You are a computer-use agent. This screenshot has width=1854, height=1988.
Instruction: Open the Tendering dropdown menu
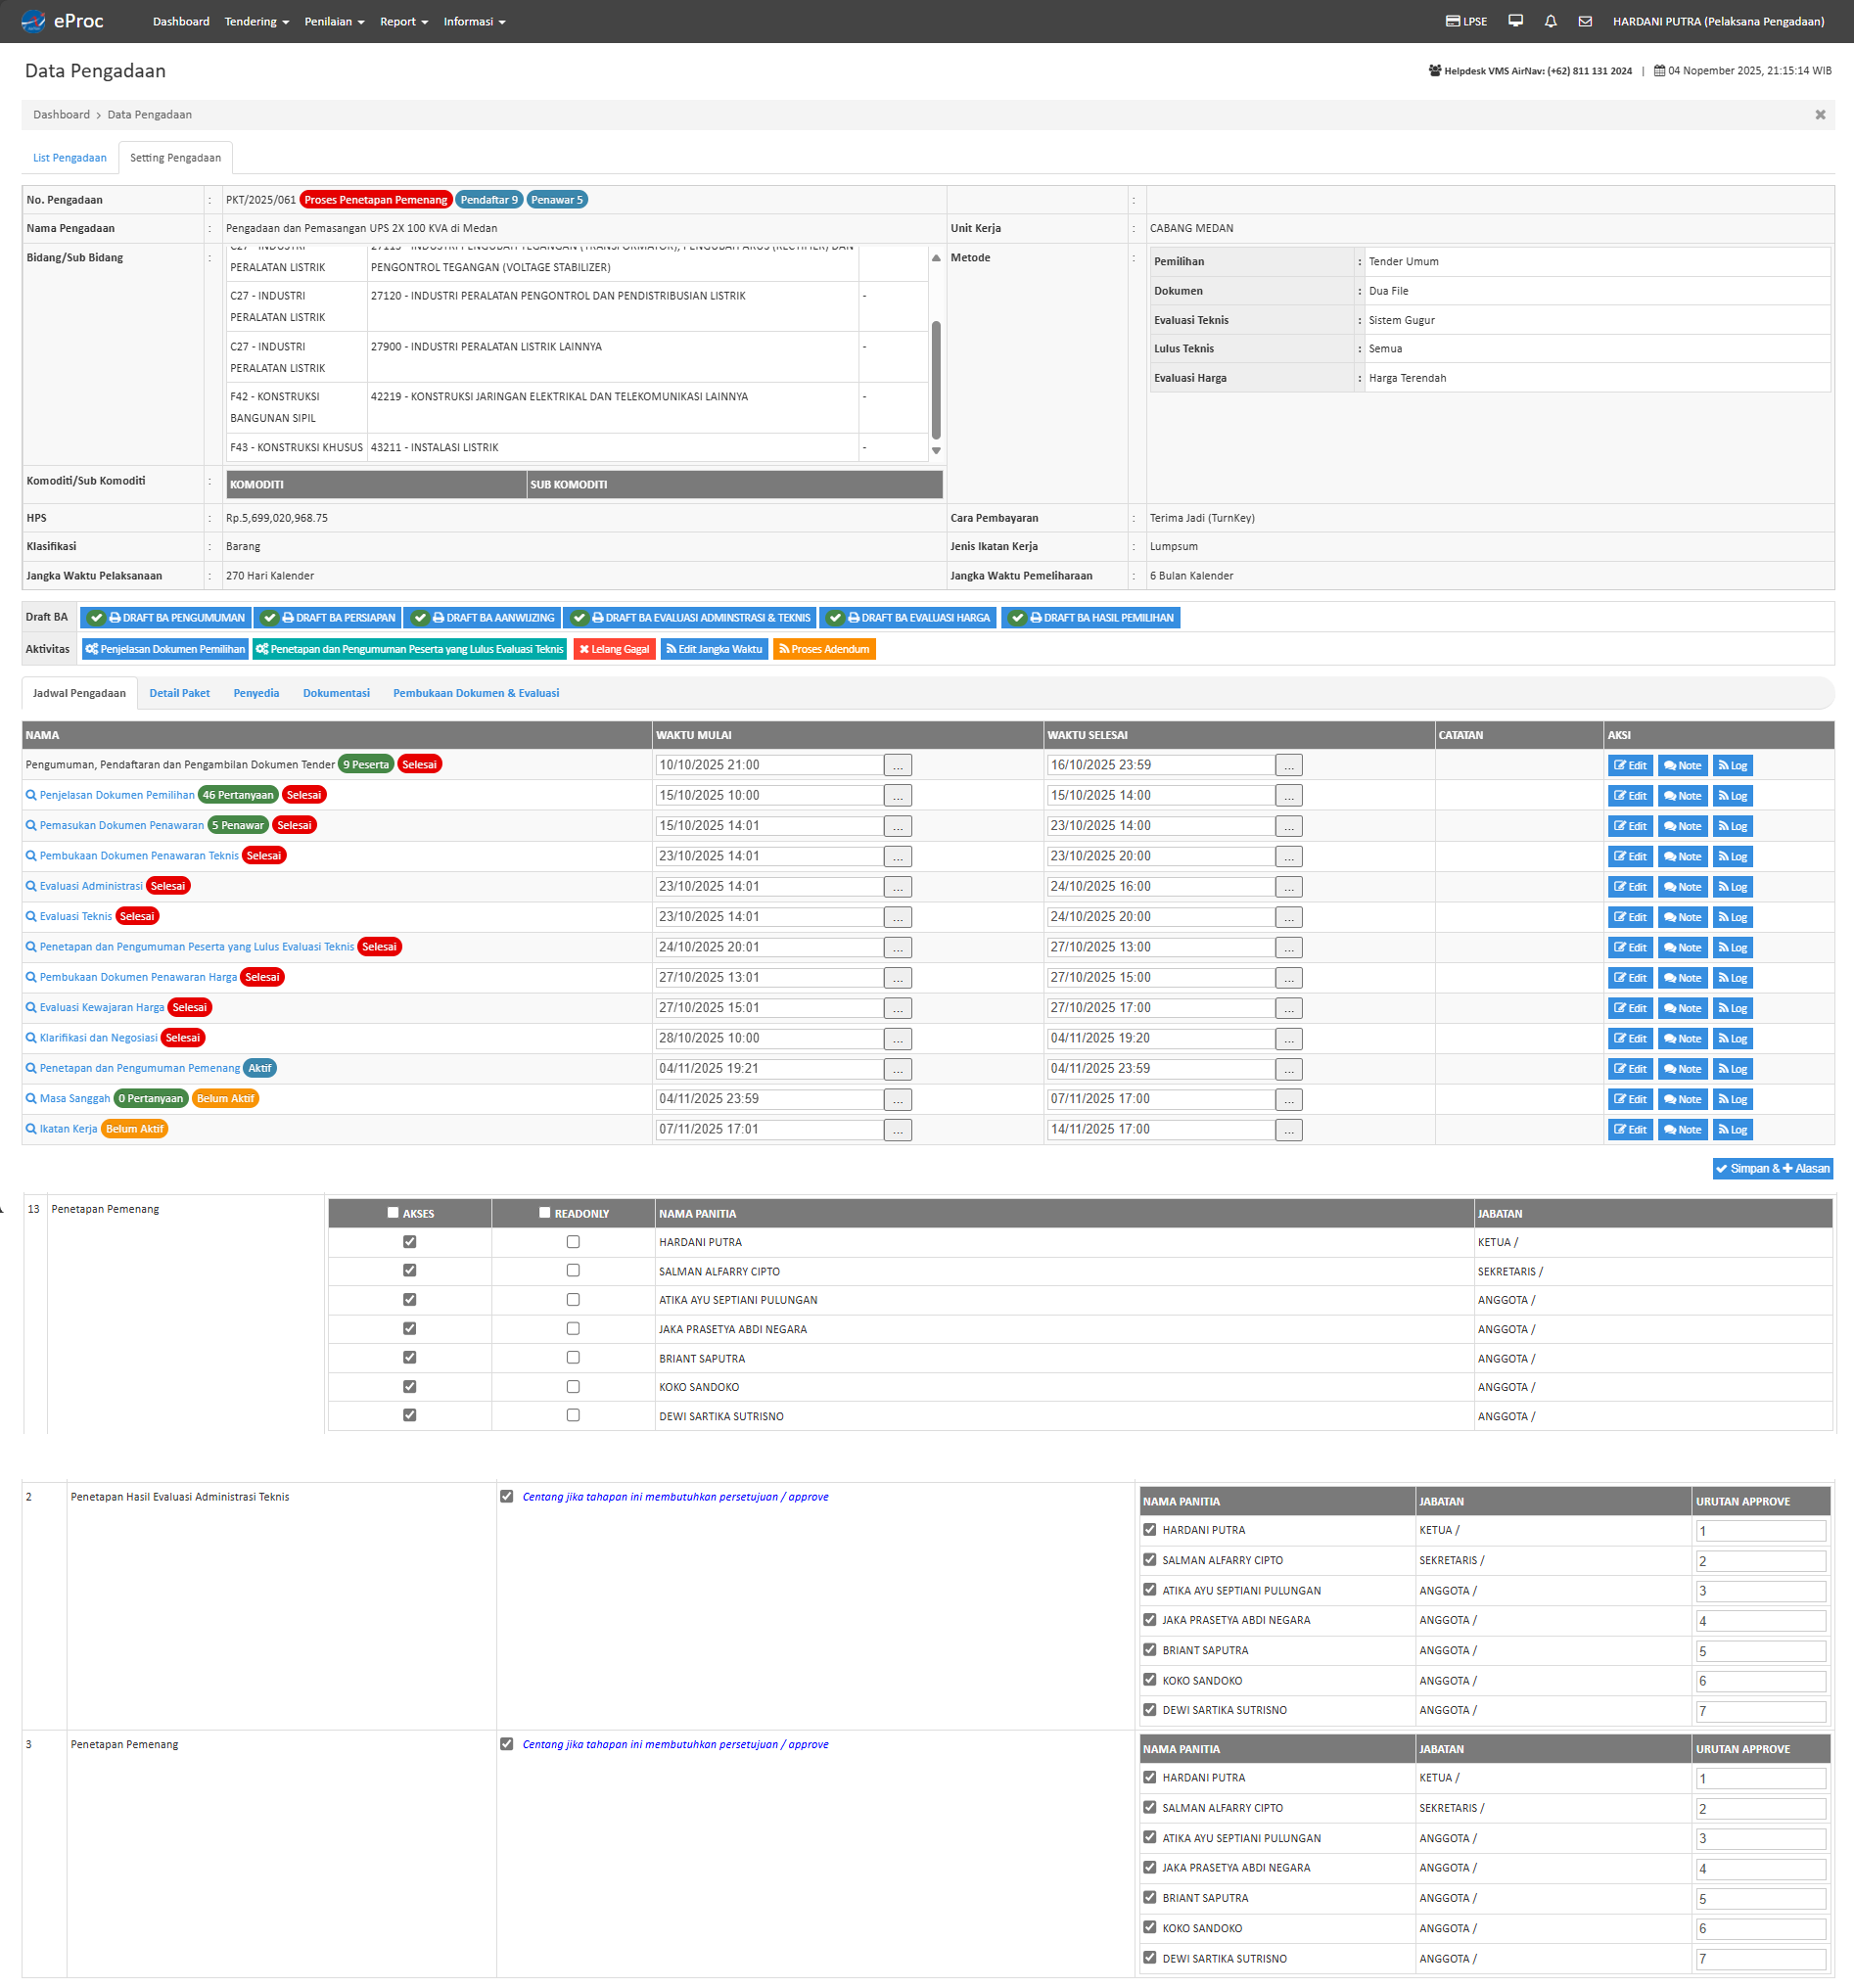pos(257,22)
